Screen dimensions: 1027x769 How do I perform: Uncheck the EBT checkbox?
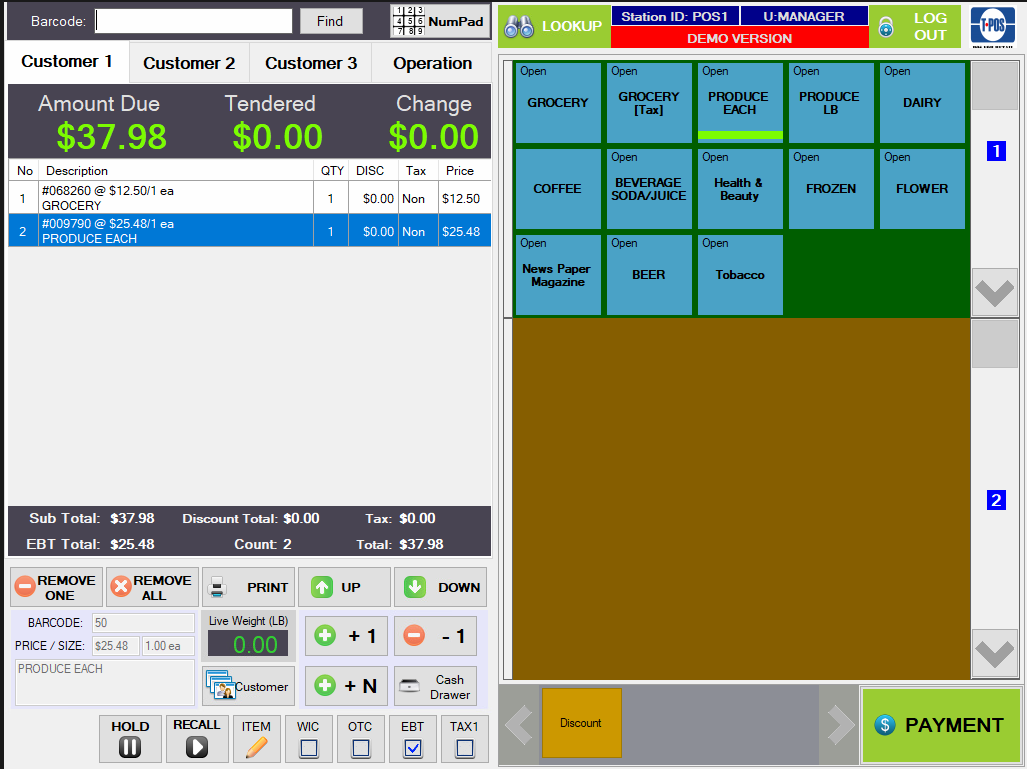[413, 747]
